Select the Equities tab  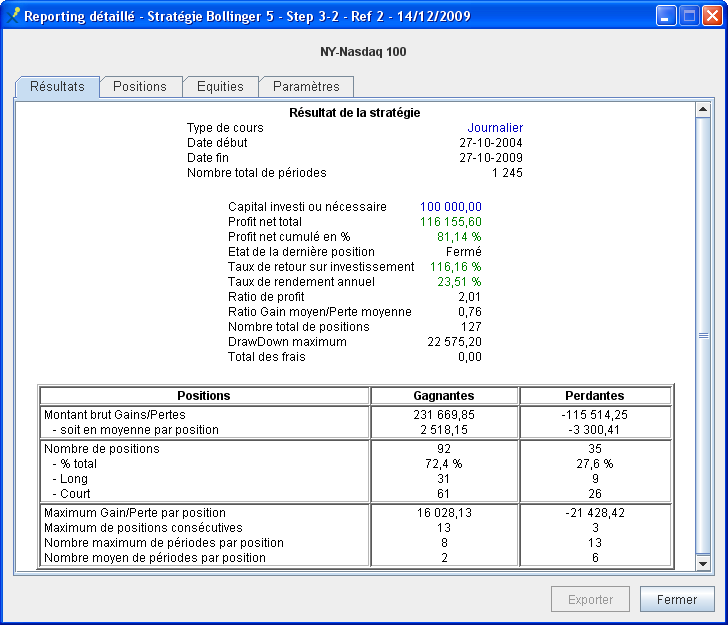220,87
